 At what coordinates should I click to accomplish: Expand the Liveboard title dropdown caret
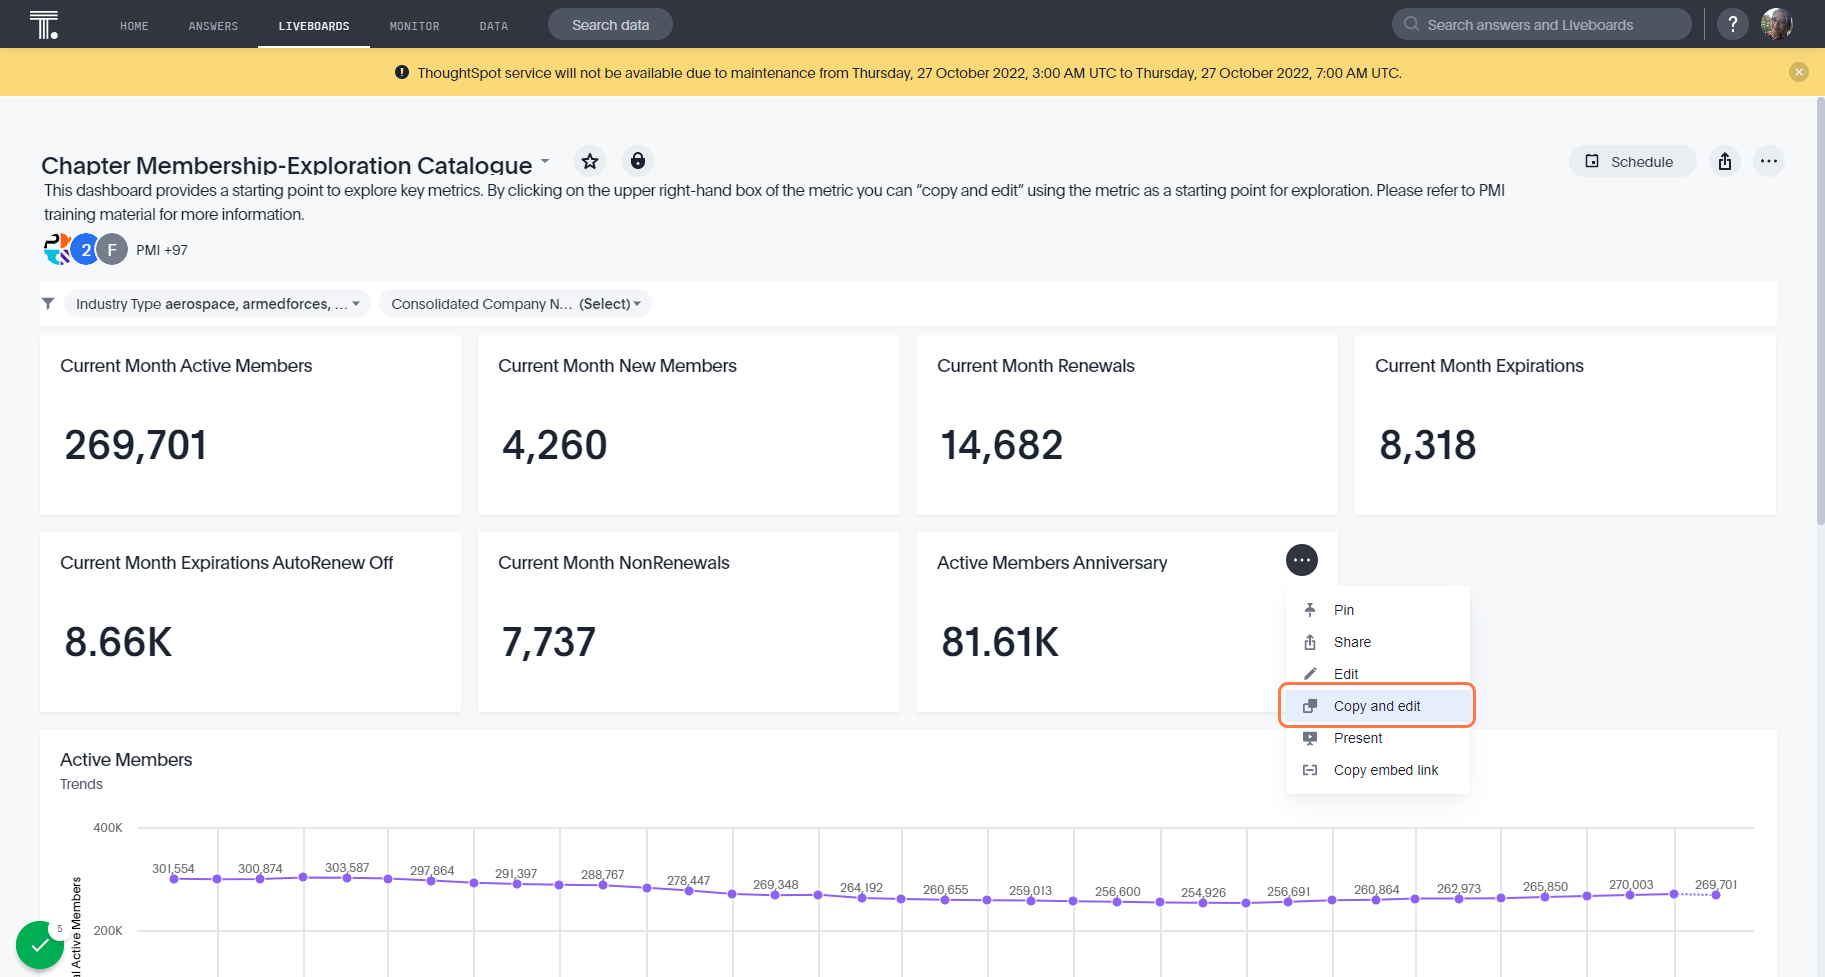click(545, 160)
